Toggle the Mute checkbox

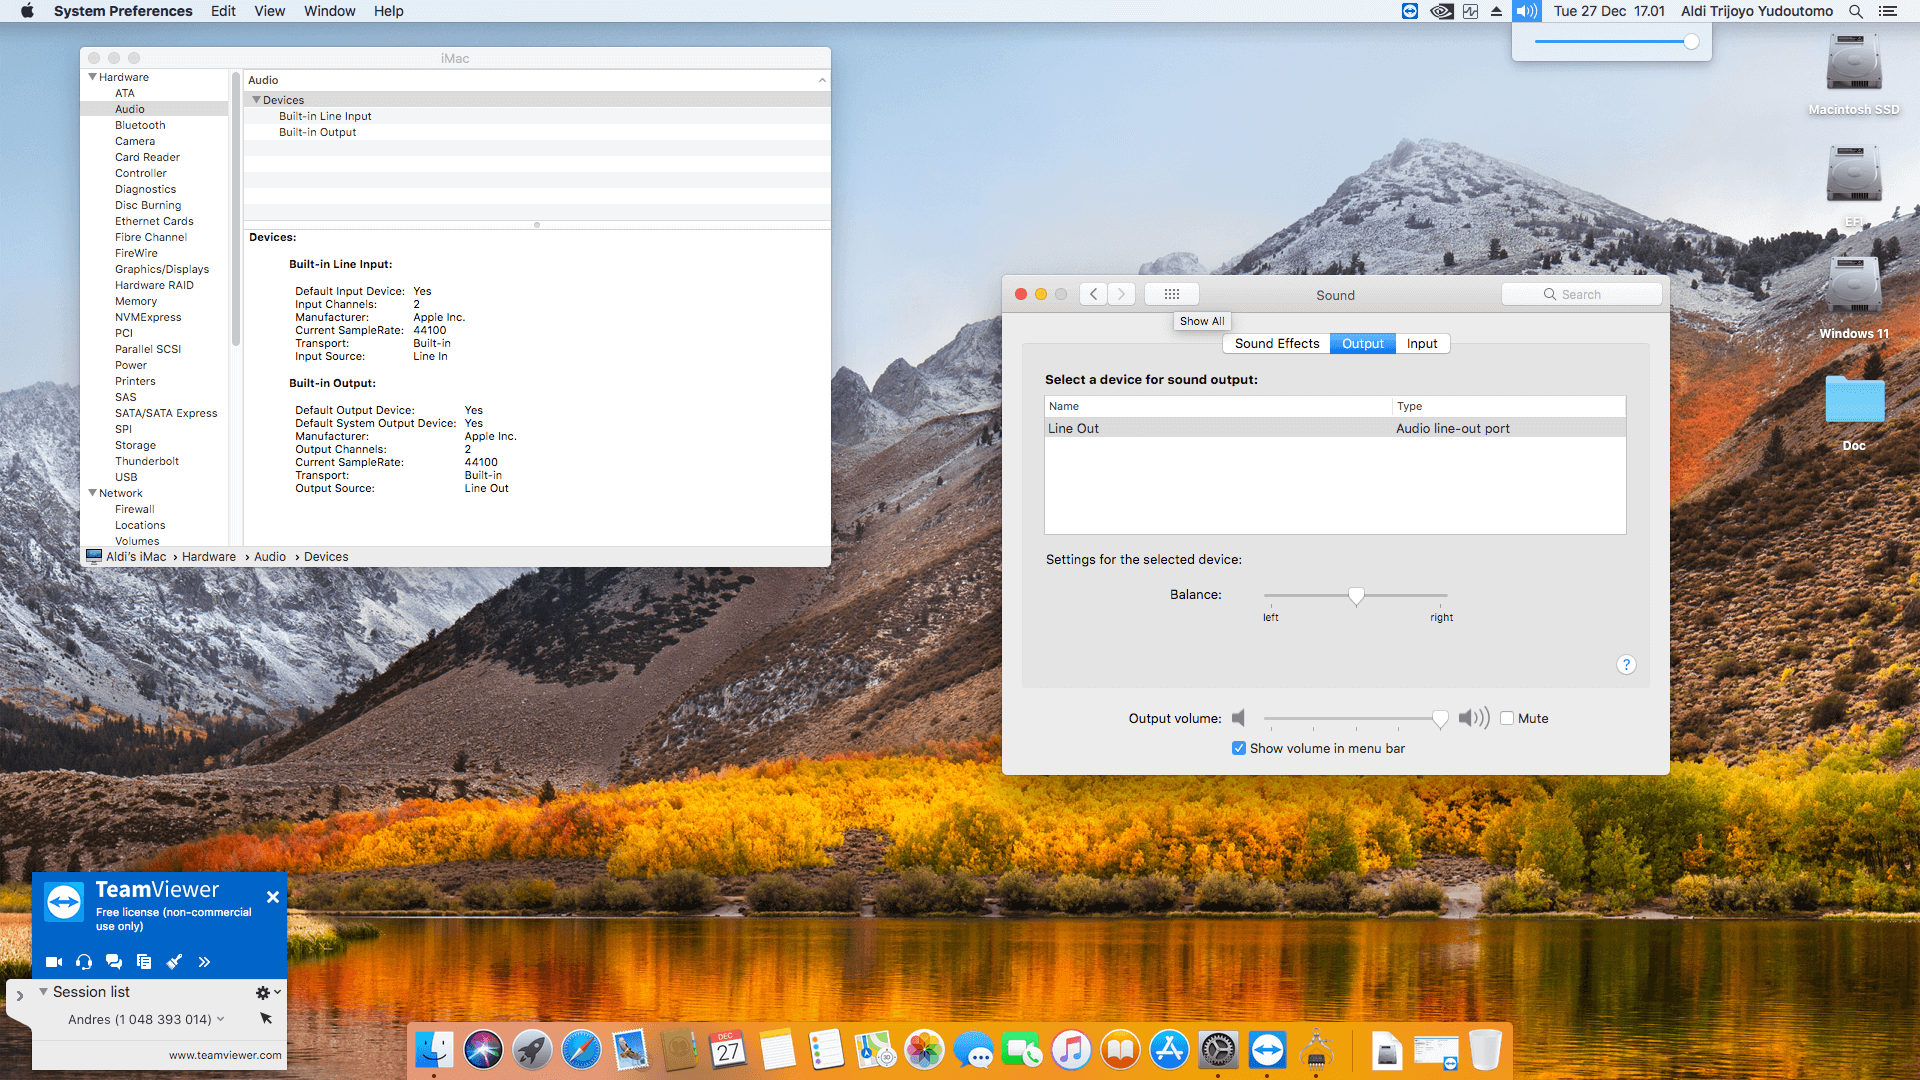click(1507, 718)
